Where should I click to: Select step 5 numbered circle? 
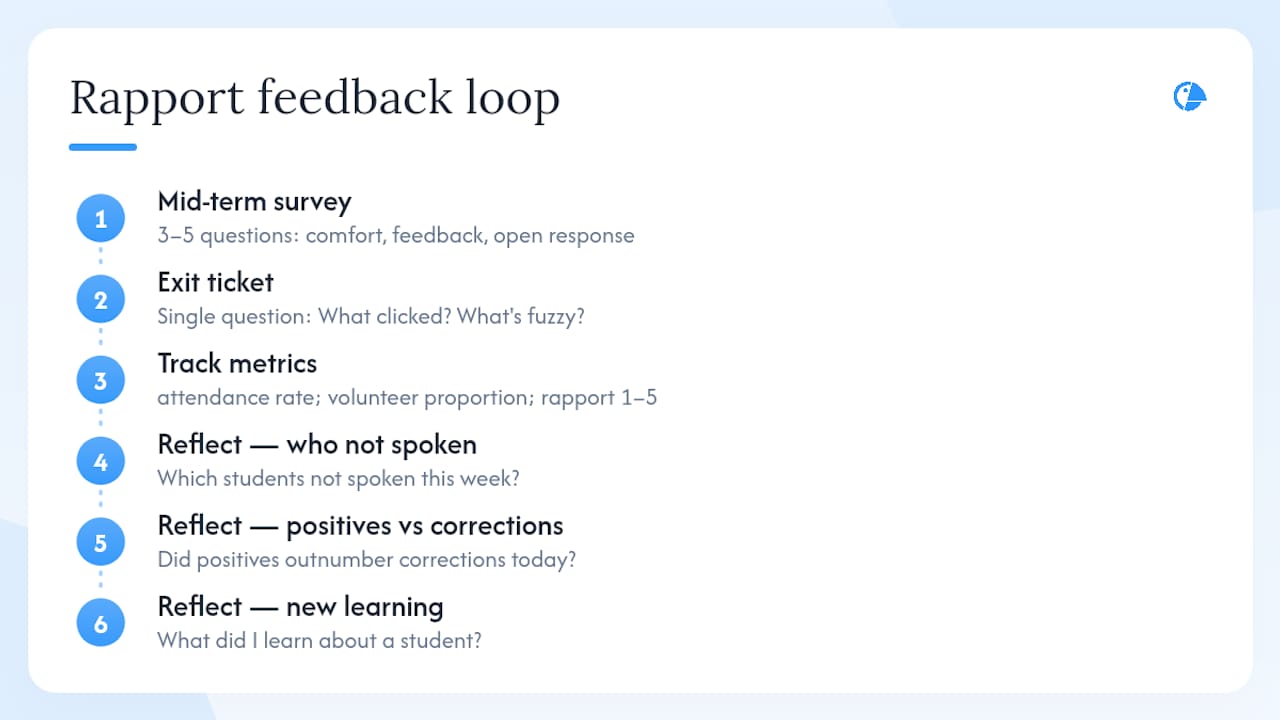point(100,542)
